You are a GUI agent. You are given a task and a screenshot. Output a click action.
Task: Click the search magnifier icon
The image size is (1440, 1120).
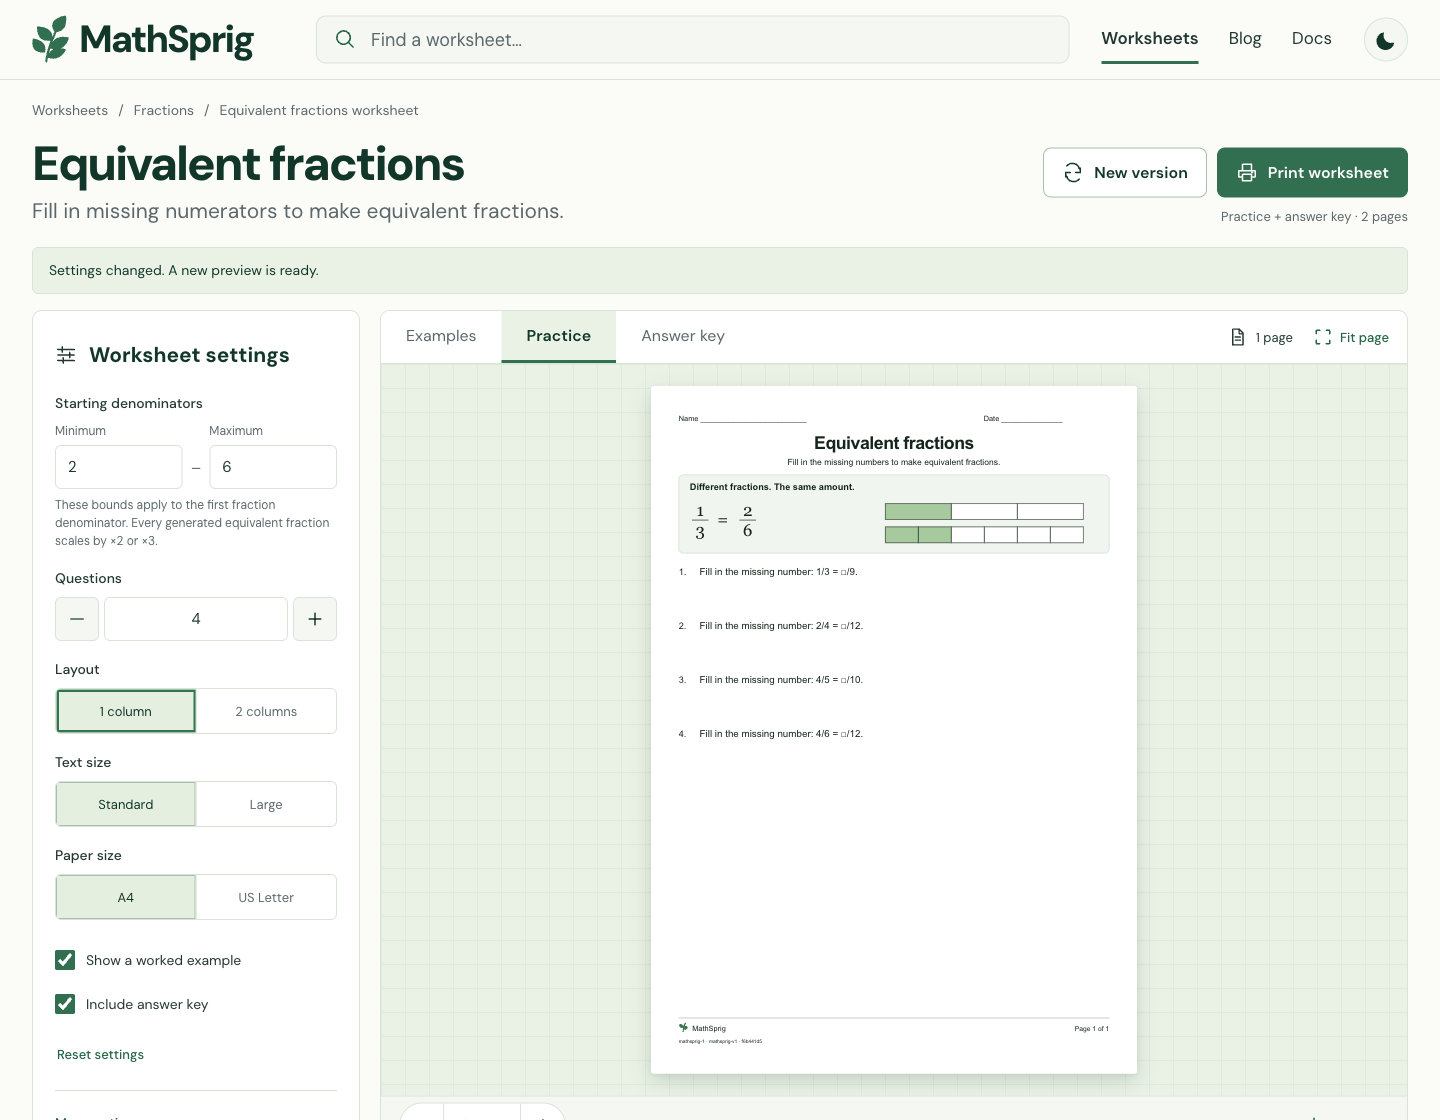tap(345, 39)
